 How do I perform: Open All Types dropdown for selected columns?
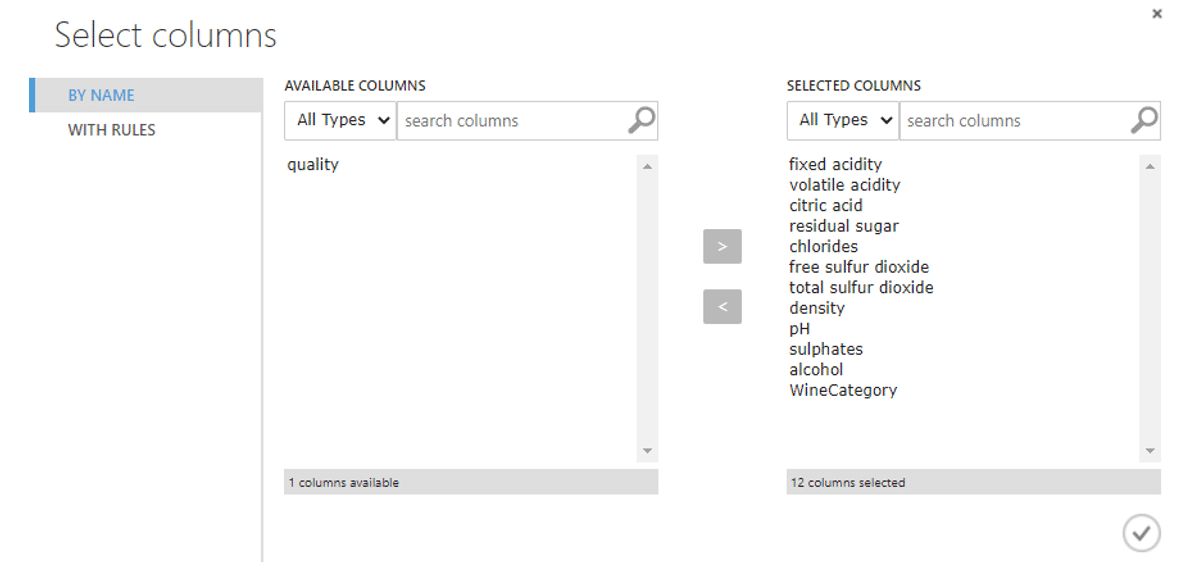click(x=843, y=120)
